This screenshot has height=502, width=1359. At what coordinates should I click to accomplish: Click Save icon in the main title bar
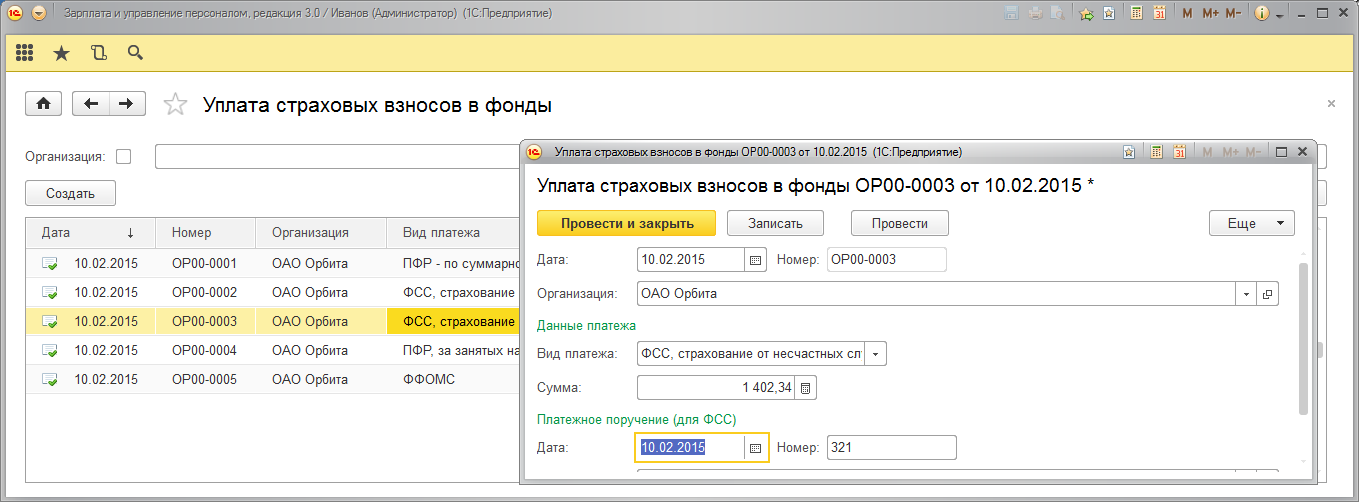[1011, 14]
